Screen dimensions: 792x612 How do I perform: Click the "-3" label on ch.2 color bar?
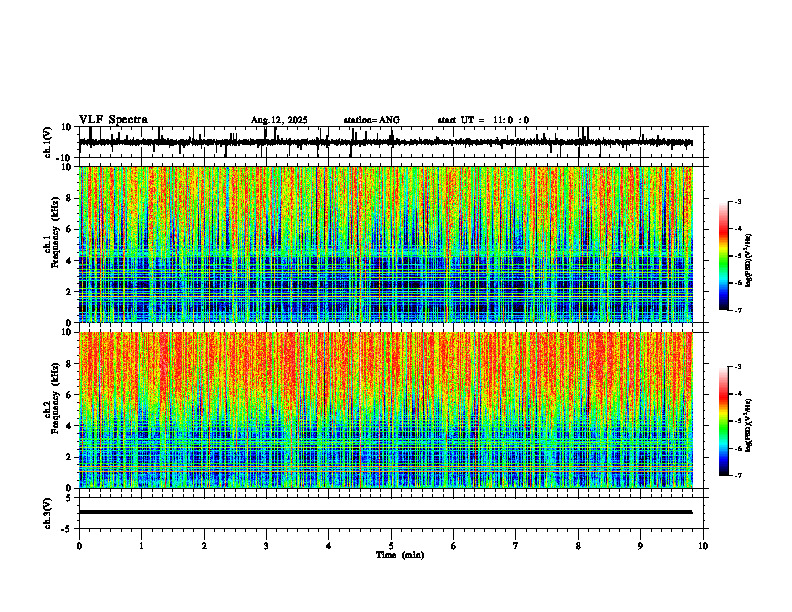(738, 367)
